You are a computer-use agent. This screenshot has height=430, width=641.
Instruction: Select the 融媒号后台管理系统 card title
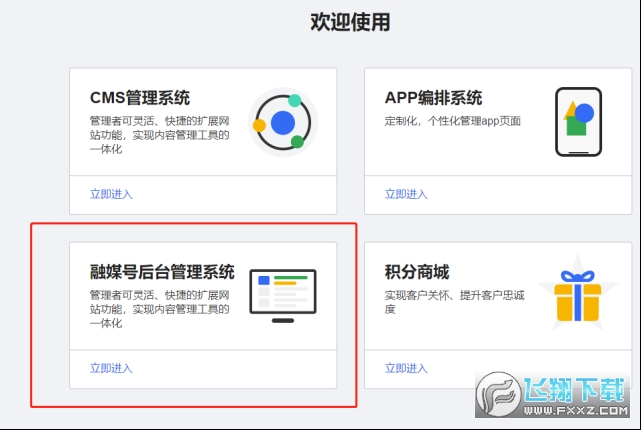click(x=162, y=272)
